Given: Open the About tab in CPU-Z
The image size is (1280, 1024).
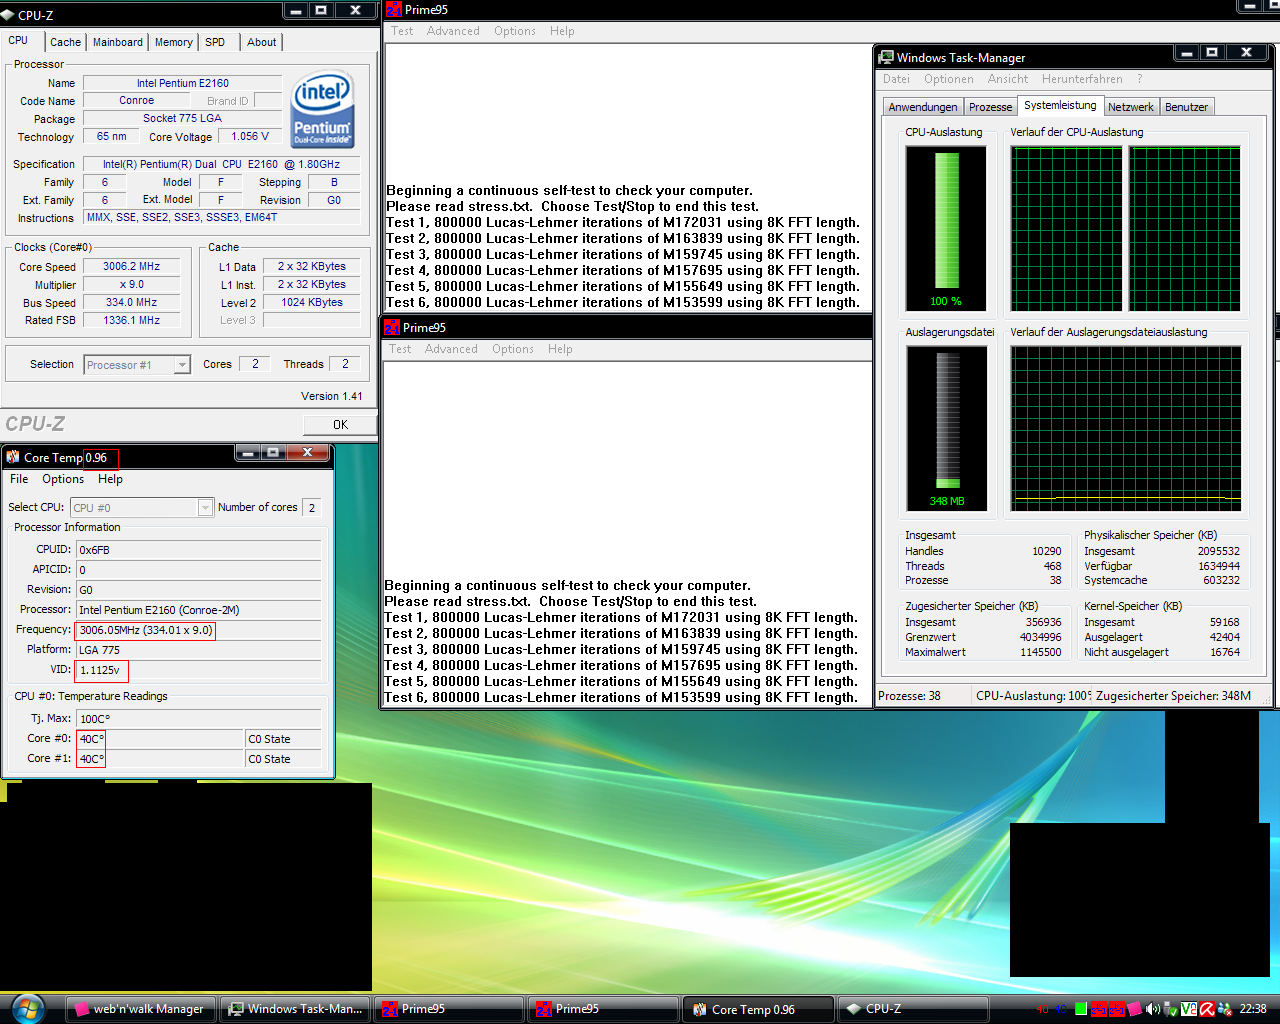Looking at the screenshot, I should tap(262, 42).
